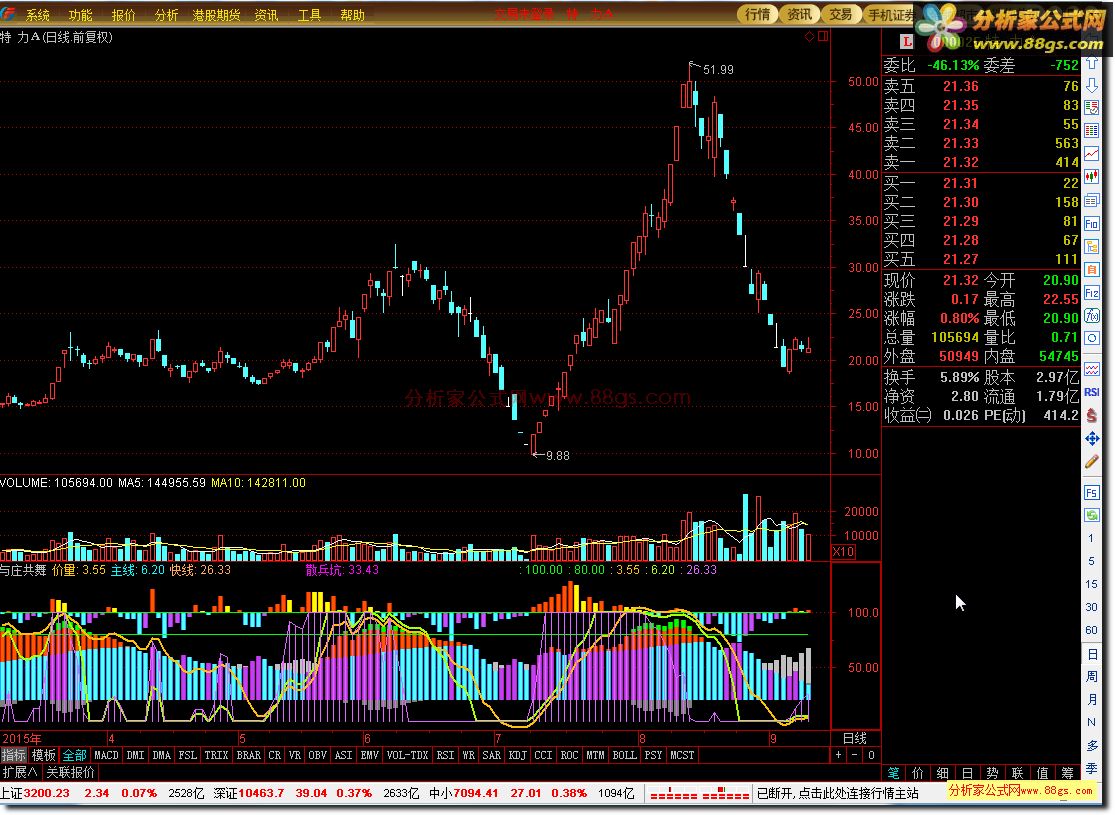The height and width of the screenshot is (815, 1115).
Task: Select the 细 tab at bottom right
Action: (x=943, y=773)
